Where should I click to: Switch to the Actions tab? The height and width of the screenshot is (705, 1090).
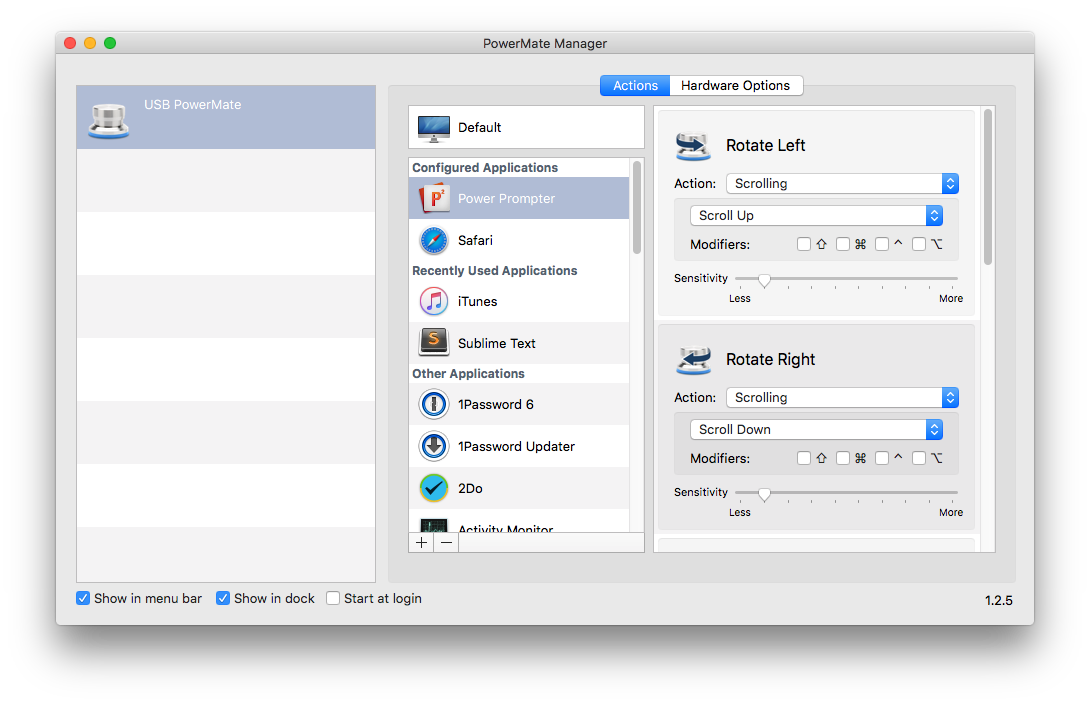tap(635, 86)
